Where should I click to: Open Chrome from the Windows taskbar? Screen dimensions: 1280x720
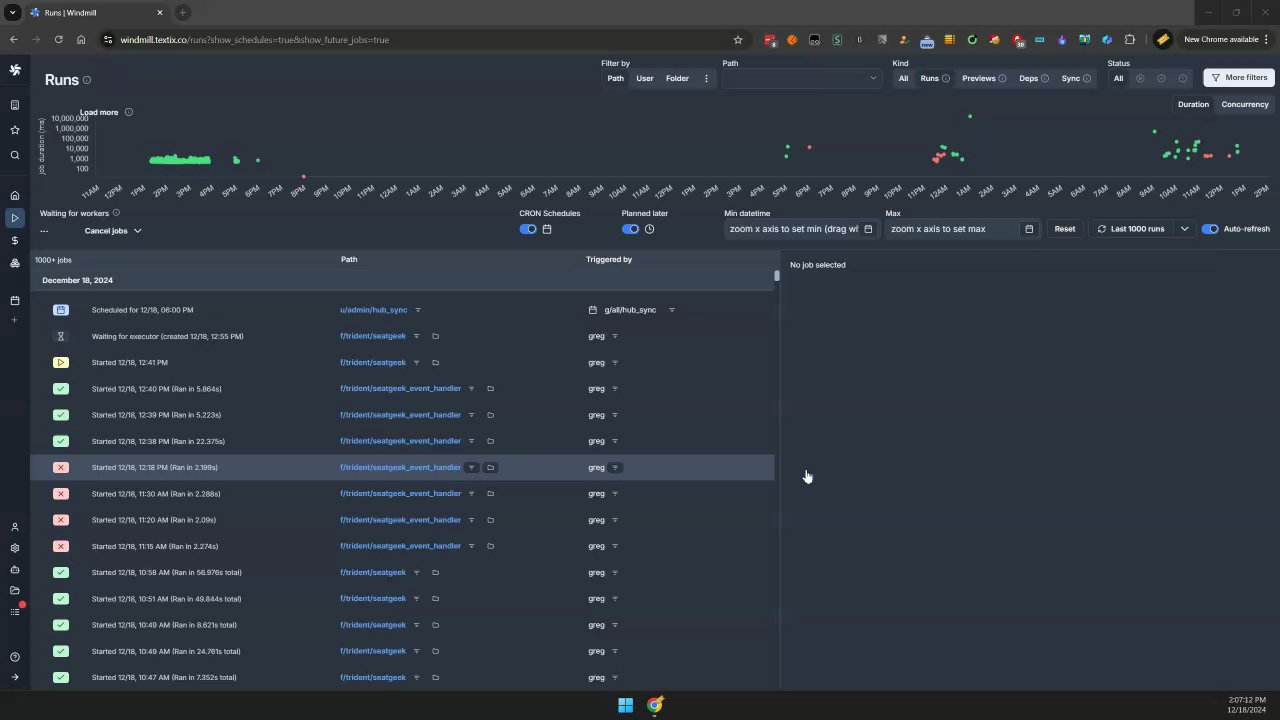point(655,705)
